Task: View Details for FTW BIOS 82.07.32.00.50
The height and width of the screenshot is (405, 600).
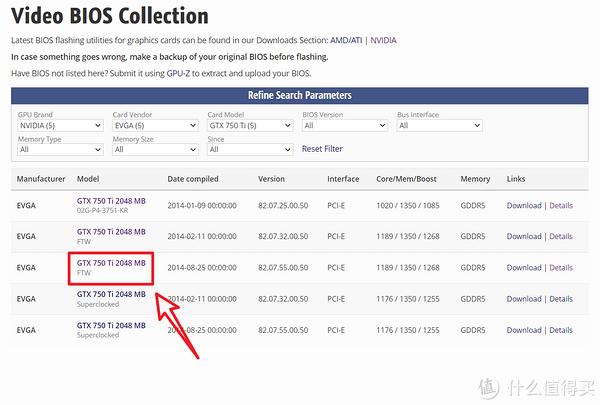Action: 561,237
